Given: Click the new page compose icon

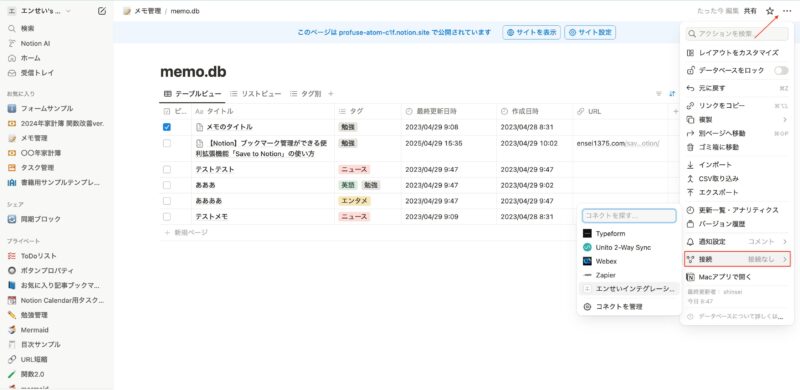Looking at the screenshot, I should click(102, 11).
